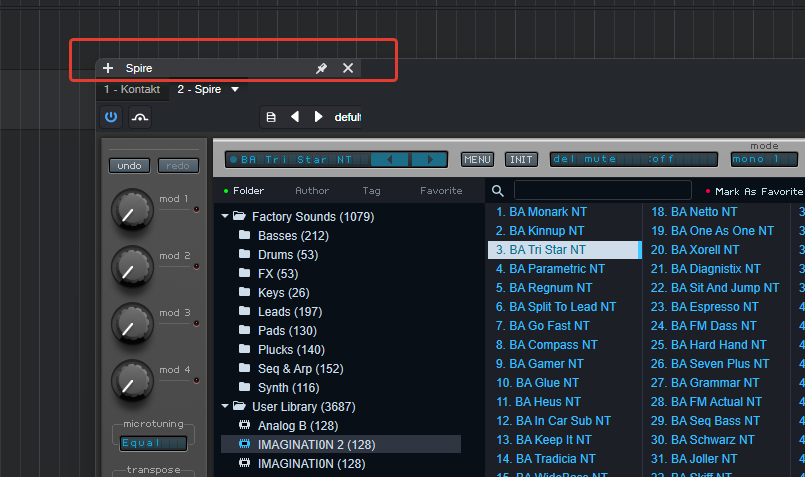Select the Analog B (128) bank

pos(298,426)
